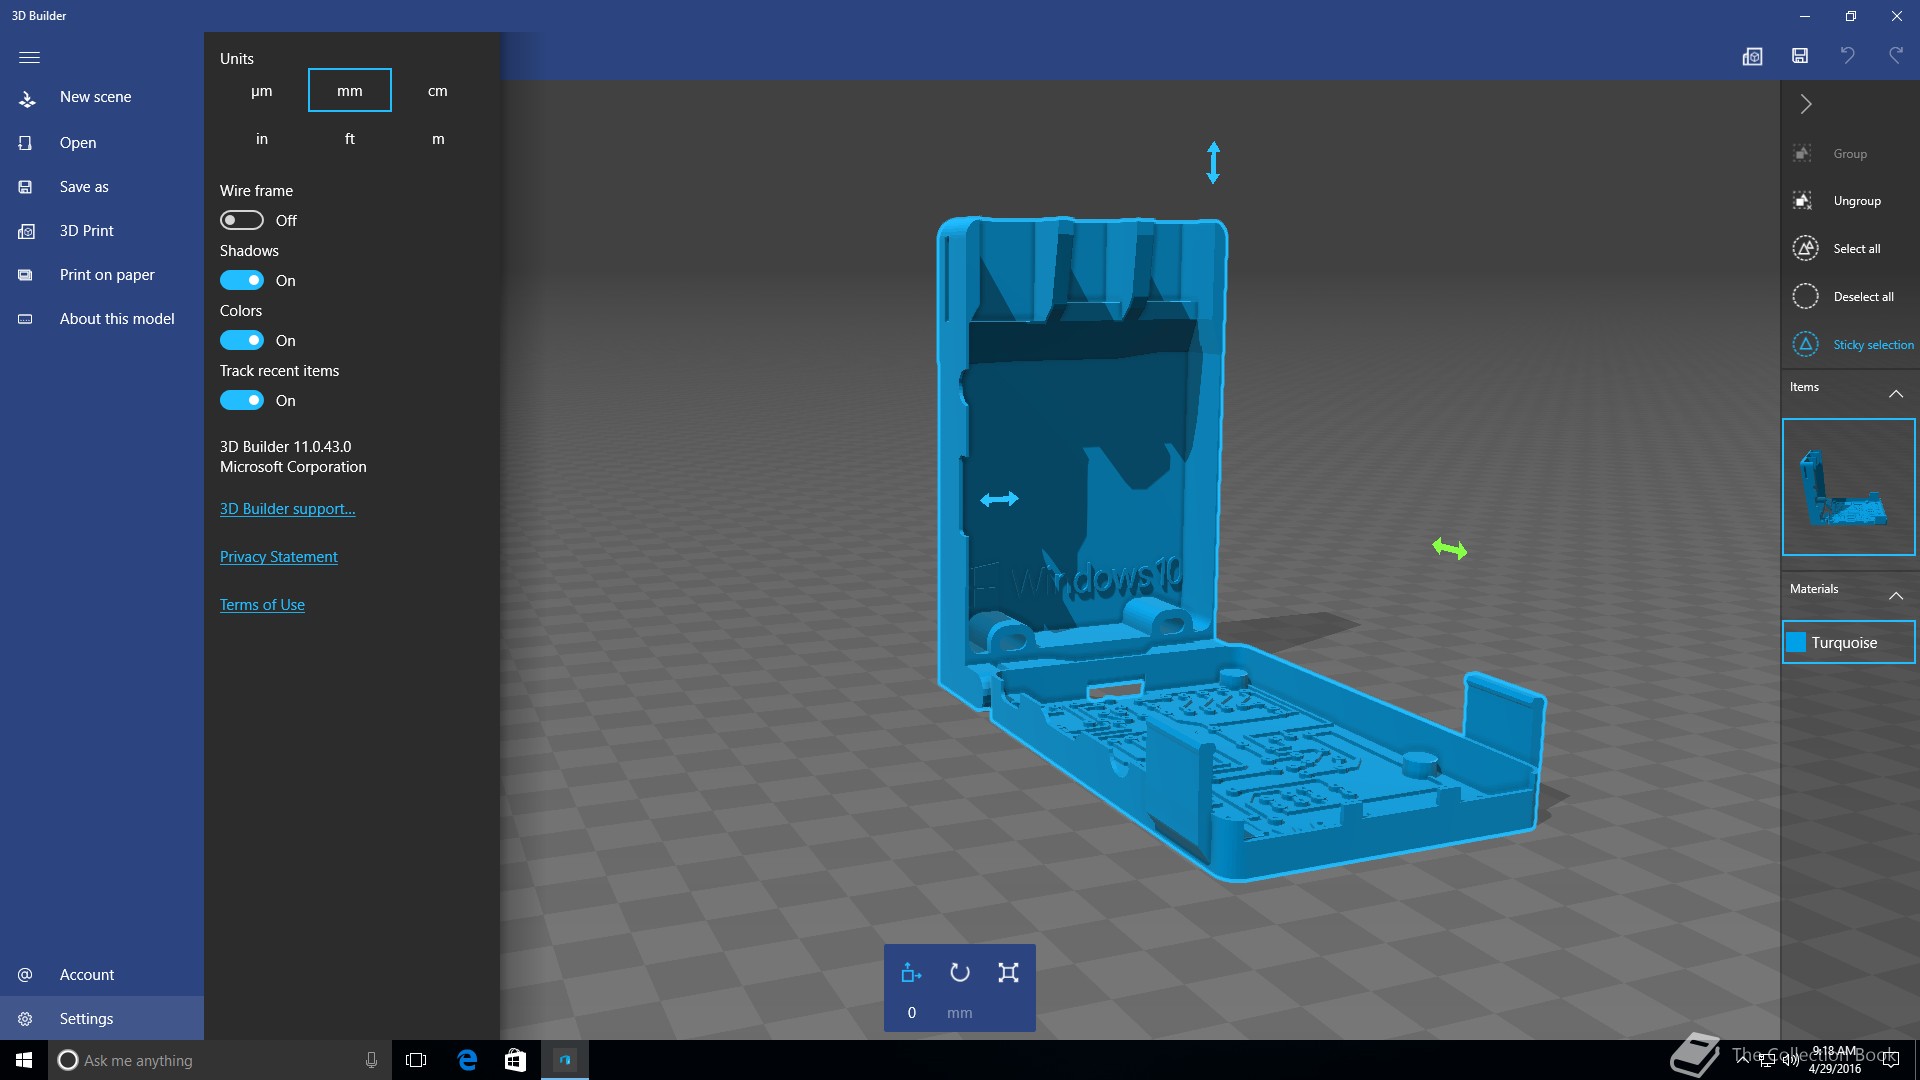This screenshot has height=1080, width=1920.
Task: Click the New scene icon
Action: (x=27, y=98)
